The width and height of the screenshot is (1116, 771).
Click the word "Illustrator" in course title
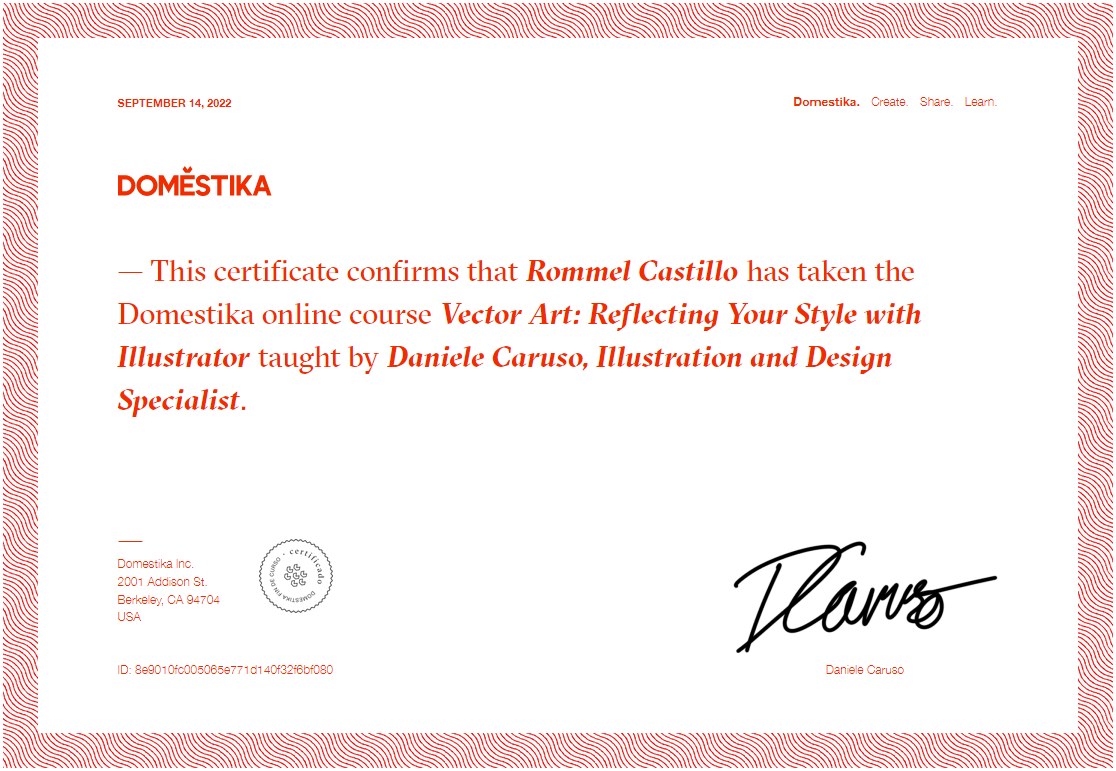coord(183,358)
